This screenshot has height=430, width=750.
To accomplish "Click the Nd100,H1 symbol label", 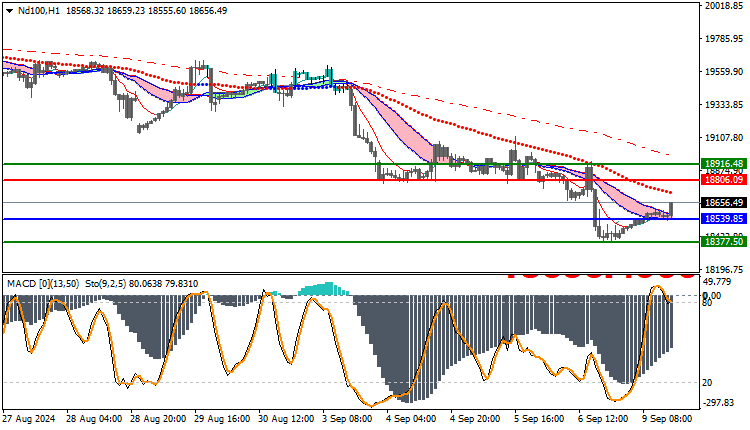I will pos(39,11).
